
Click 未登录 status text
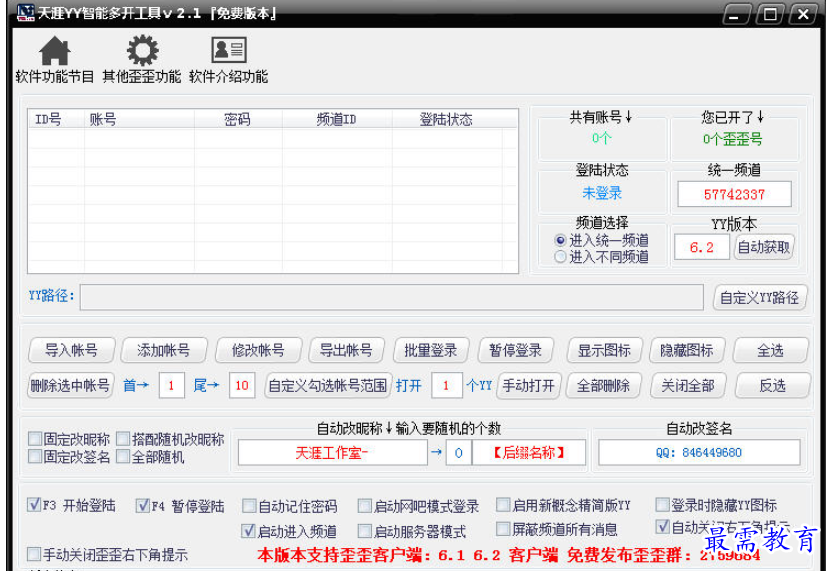(602, 193)
